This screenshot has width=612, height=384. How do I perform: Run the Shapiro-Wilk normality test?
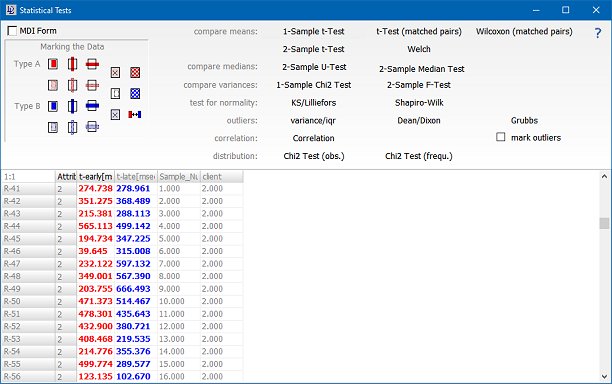[419, 103]
